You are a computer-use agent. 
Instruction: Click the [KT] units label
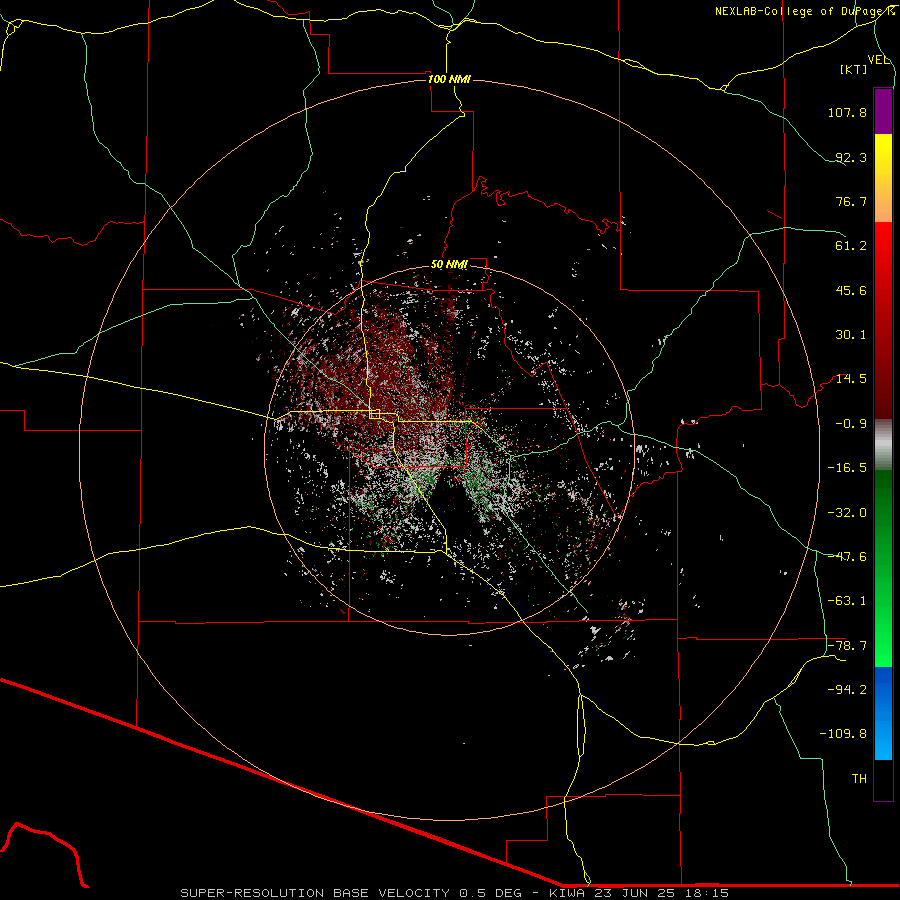click(x=853, y=69)
